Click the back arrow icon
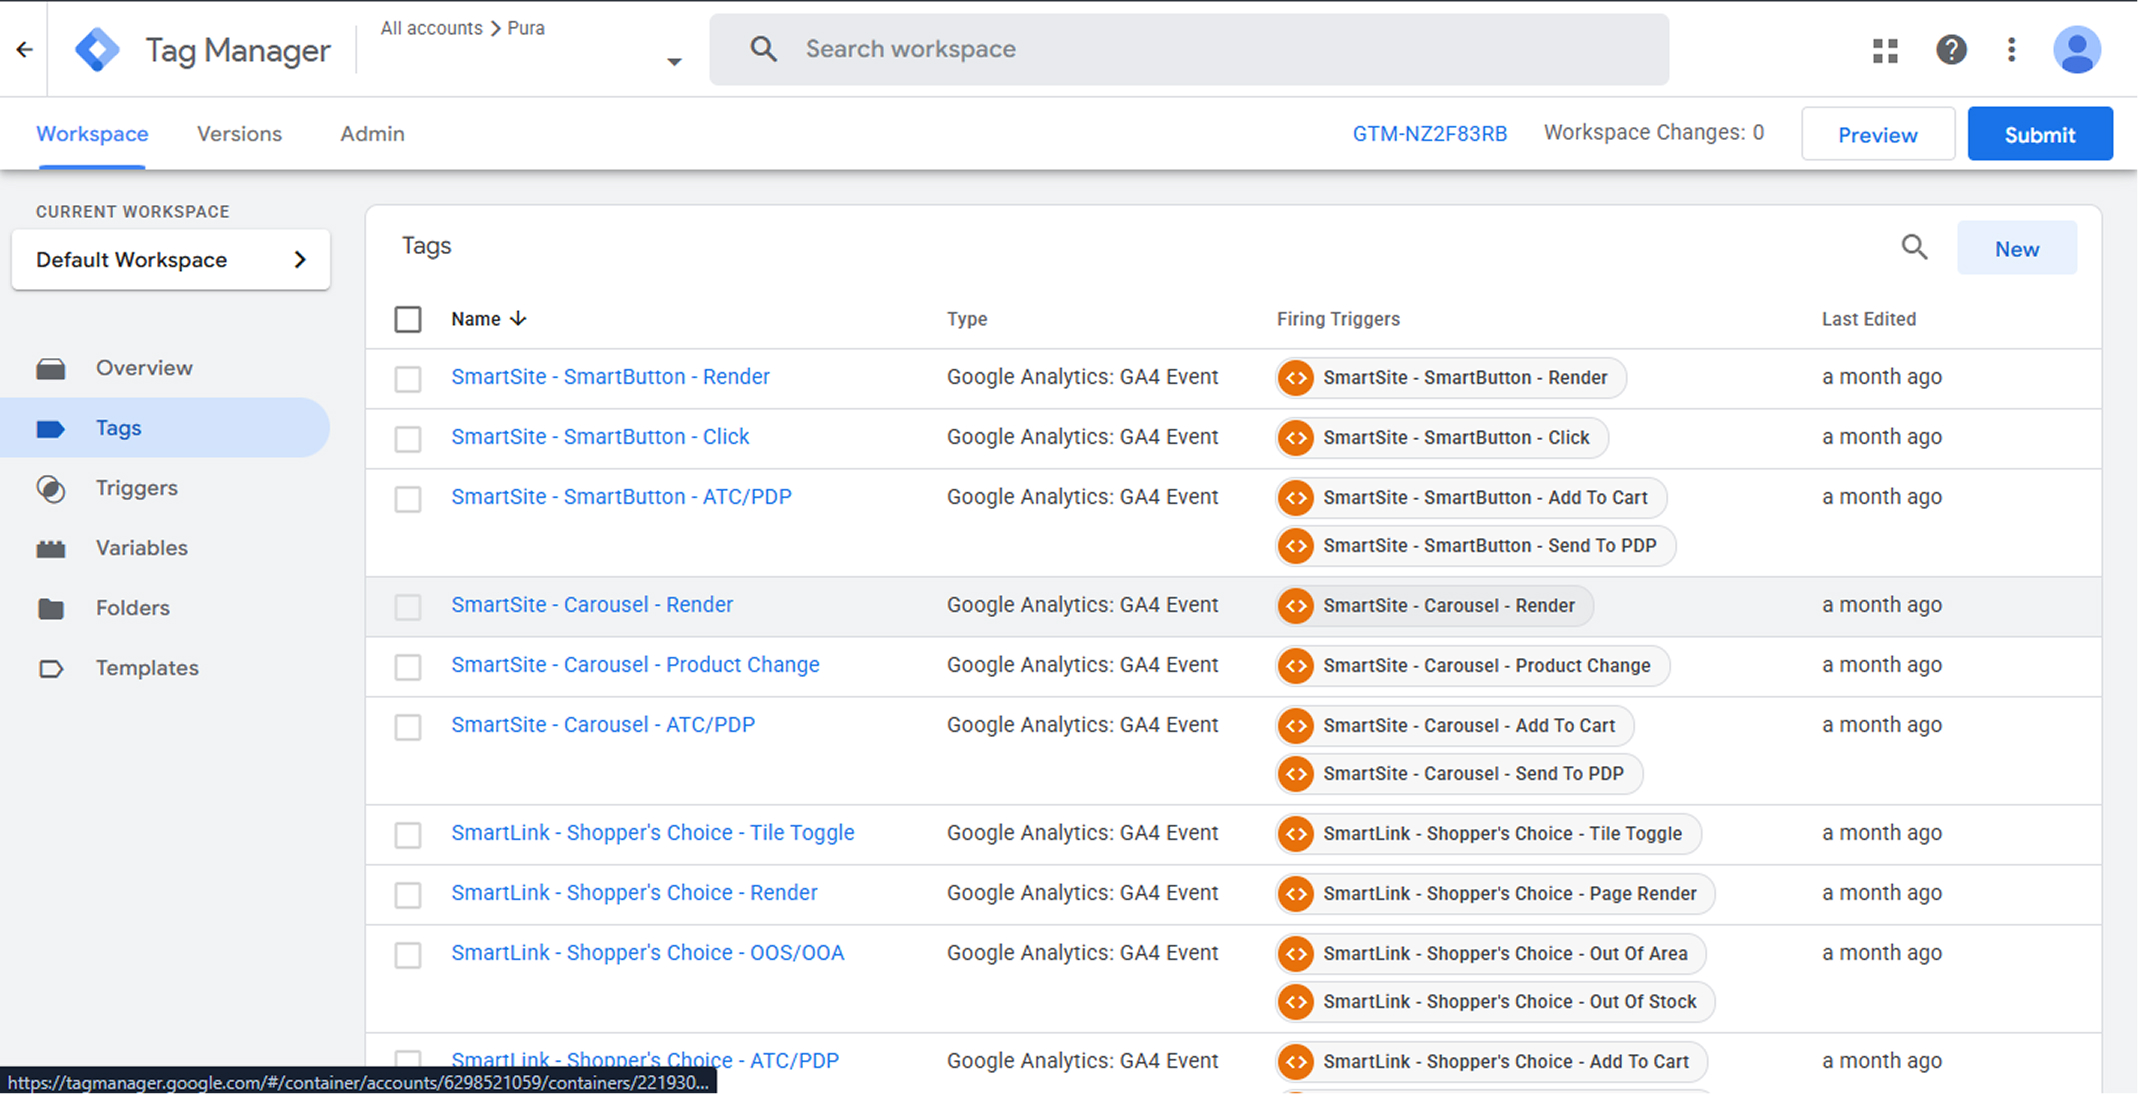The width and height of the screenshot is (2138, 1094). coord(25,49)
